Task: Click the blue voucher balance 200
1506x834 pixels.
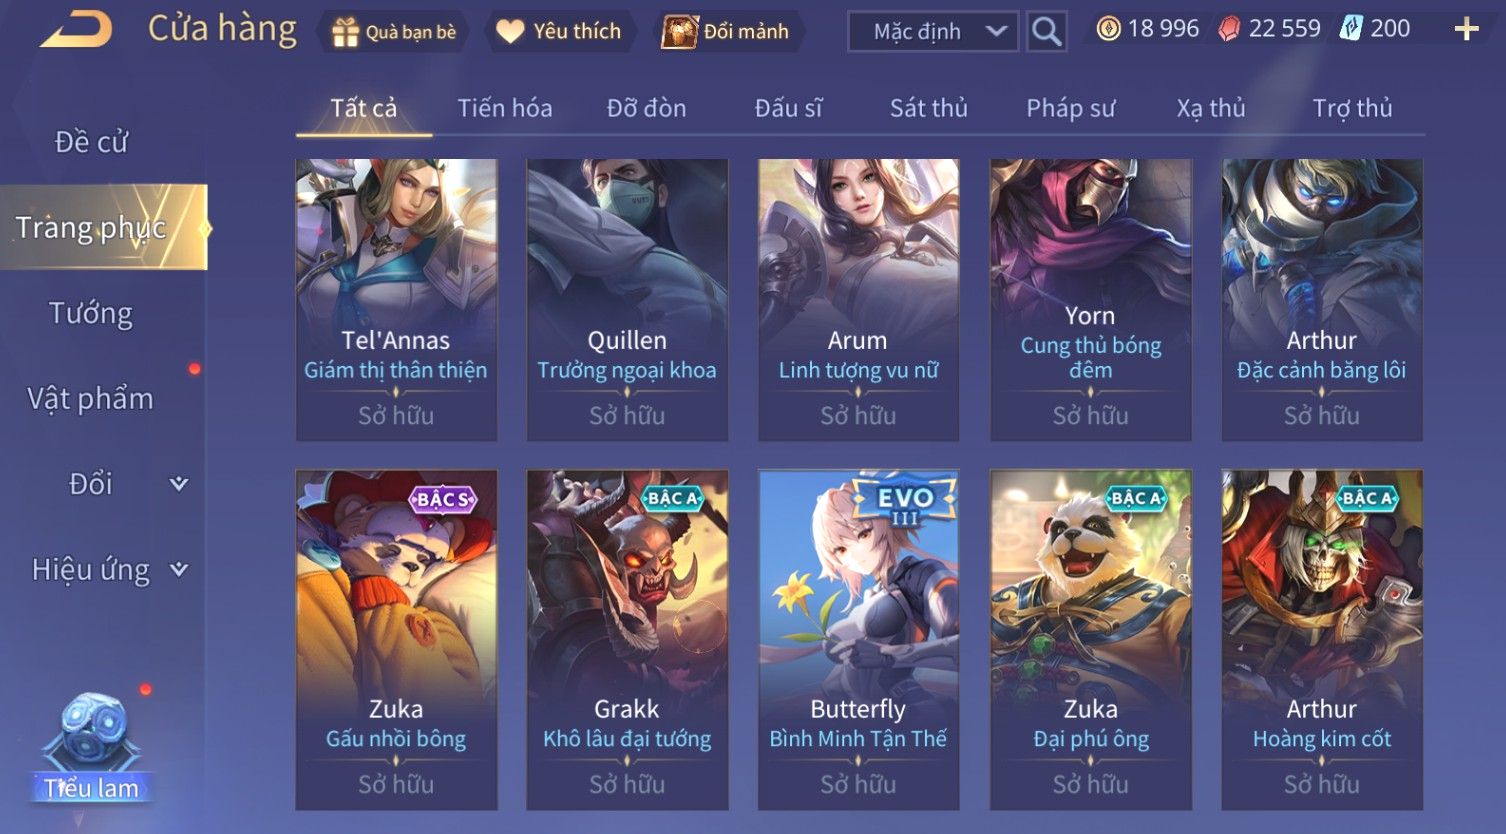Action: coord(1376,29)
